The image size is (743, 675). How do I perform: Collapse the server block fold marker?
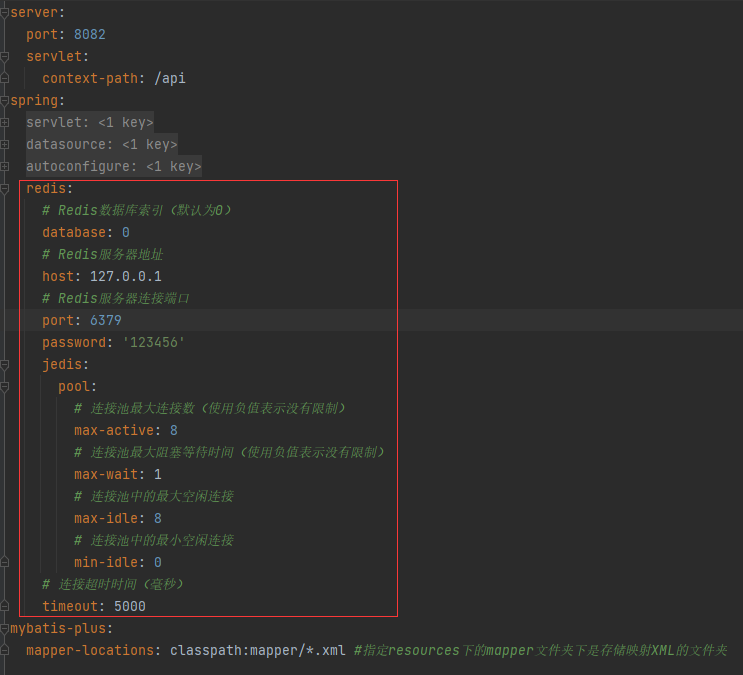pos(4,13)
